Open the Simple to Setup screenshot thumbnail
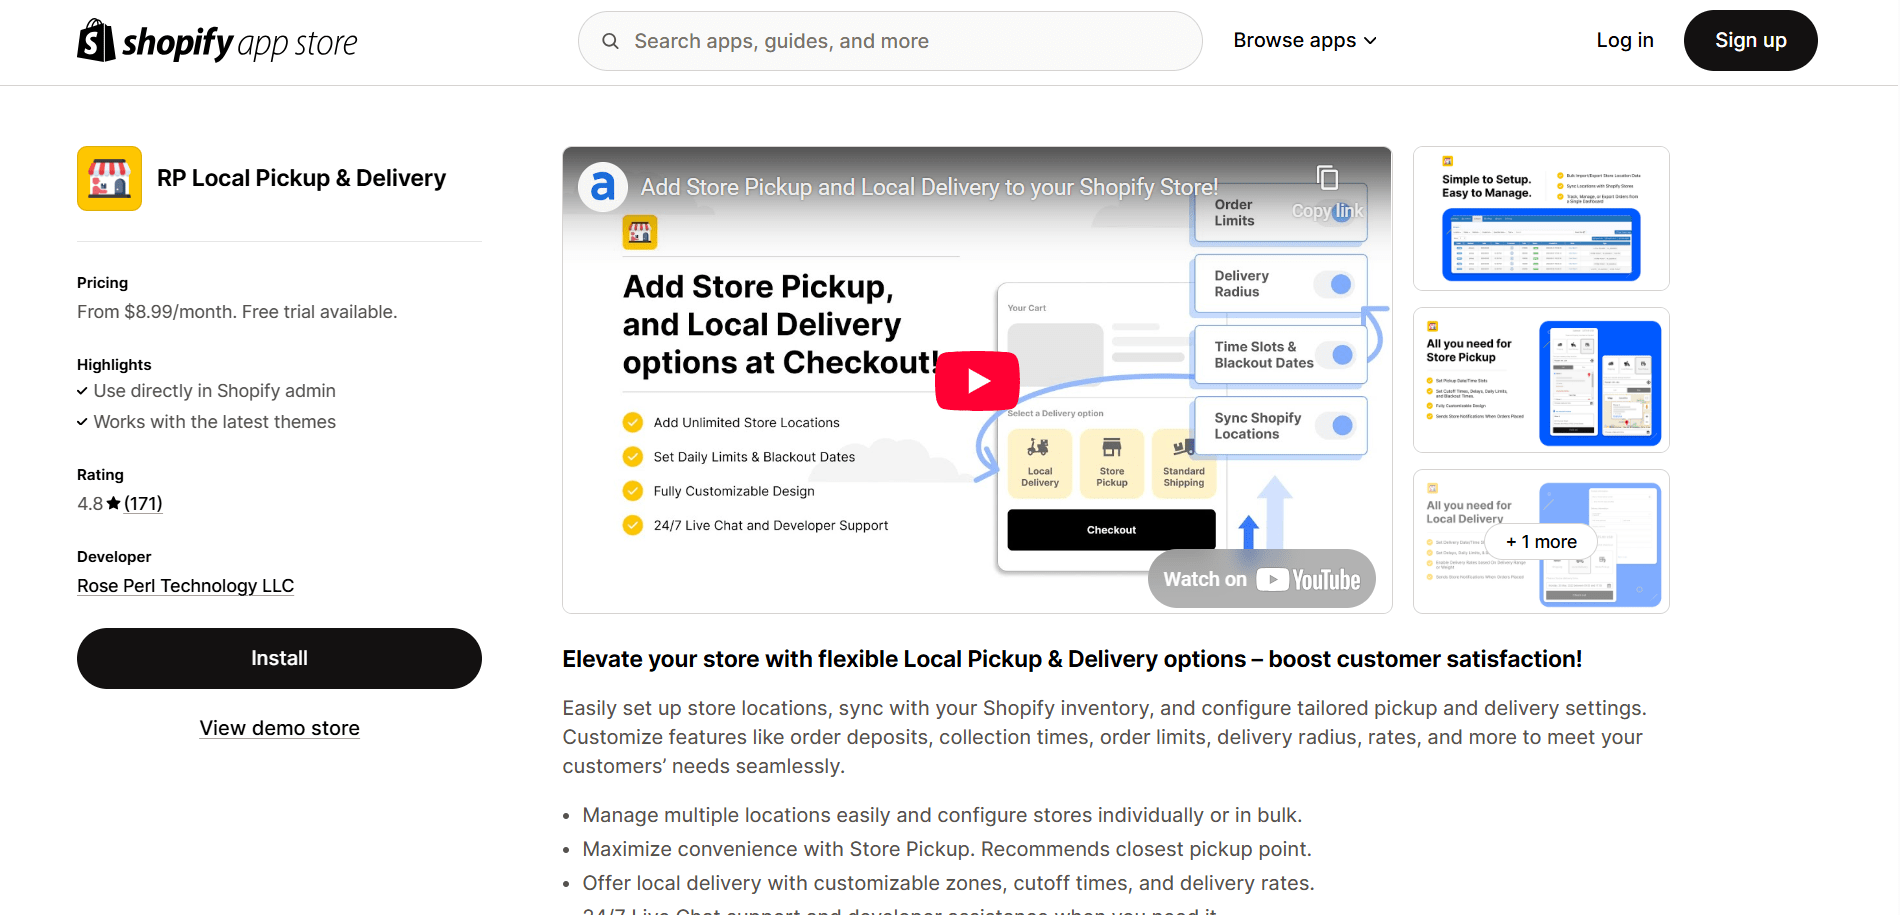This screenshot has height=915, width=1900. pos(1541,218)
